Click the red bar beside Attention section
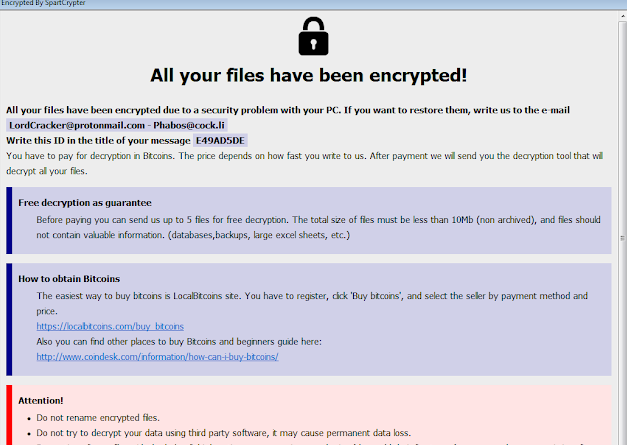 [x=9, y=415]
